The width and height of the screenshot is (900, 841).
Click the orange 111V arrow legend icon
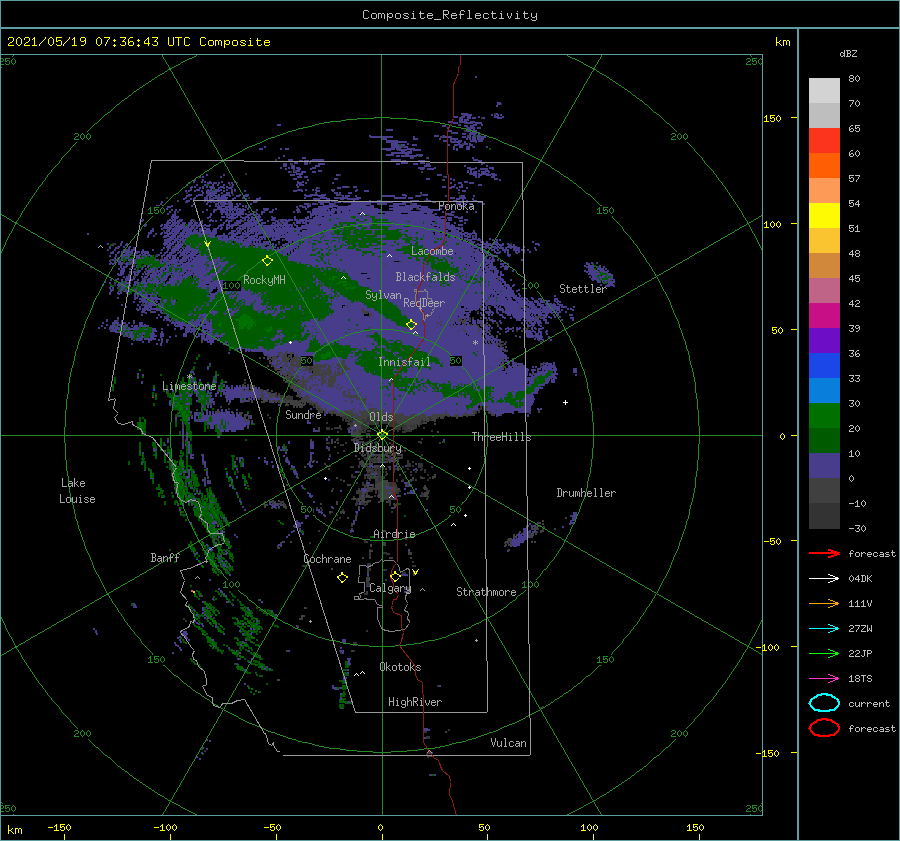click(824, 603)
